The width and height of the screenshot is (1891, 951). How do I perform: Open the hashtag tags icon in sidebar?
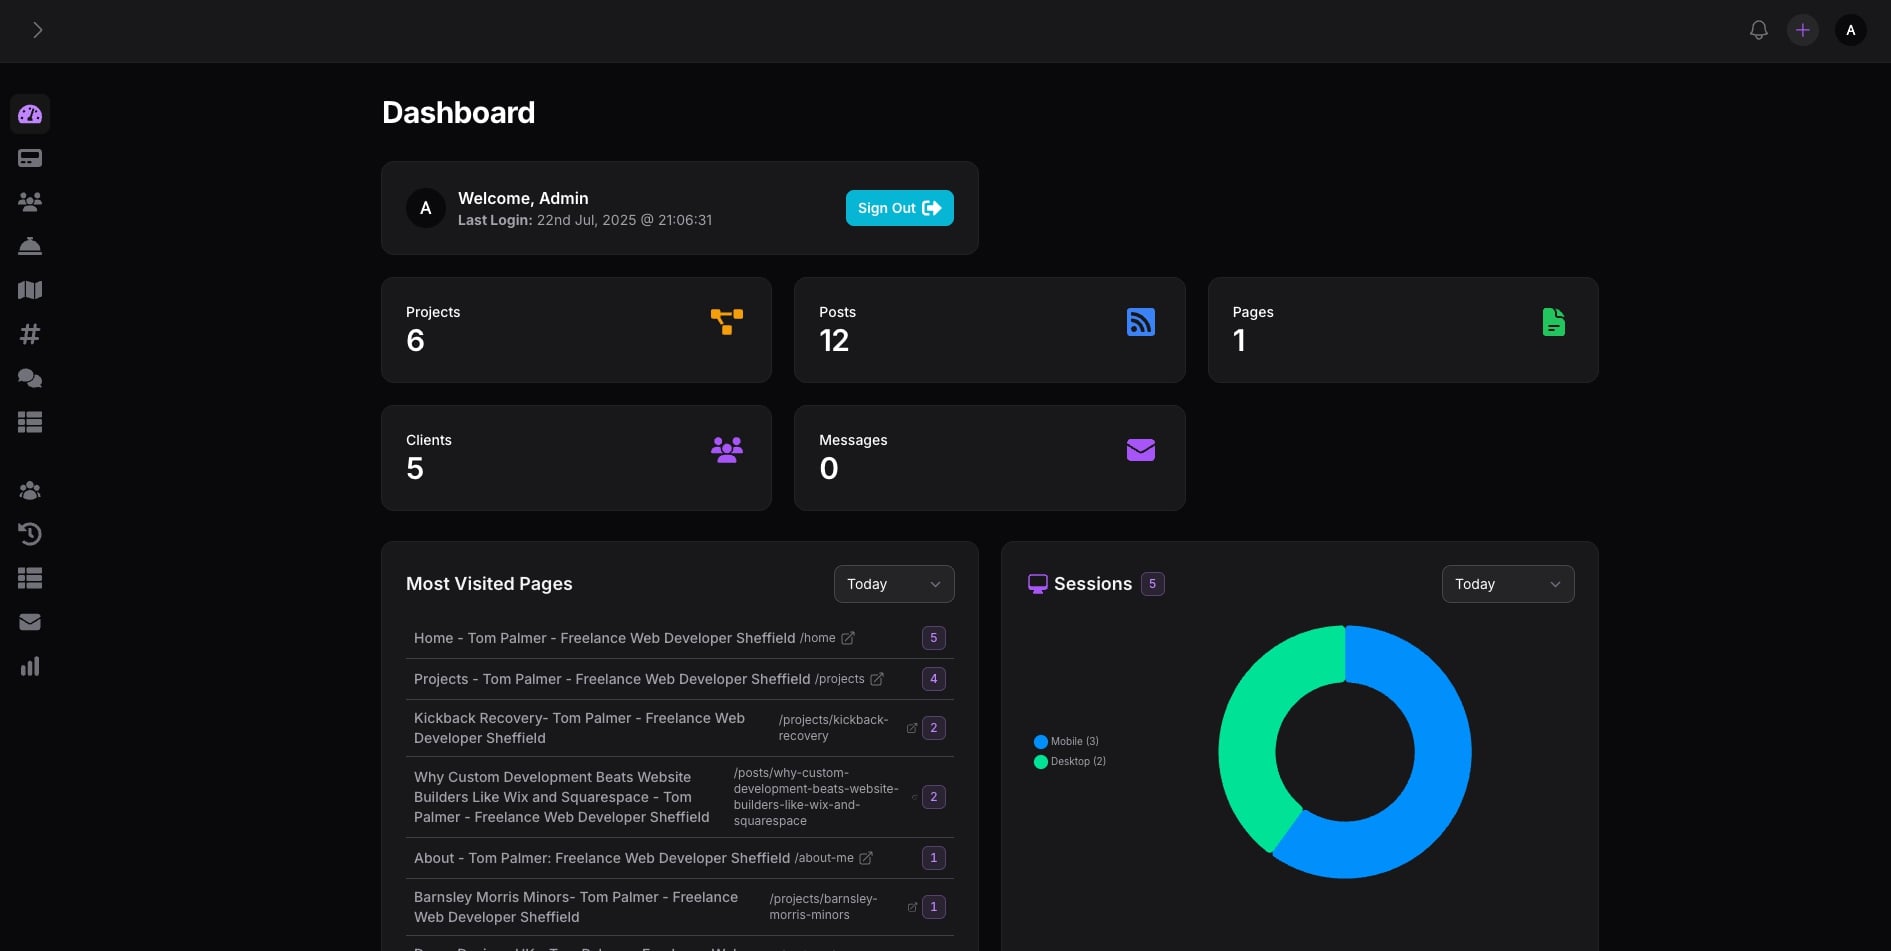(x=30, y=334)
